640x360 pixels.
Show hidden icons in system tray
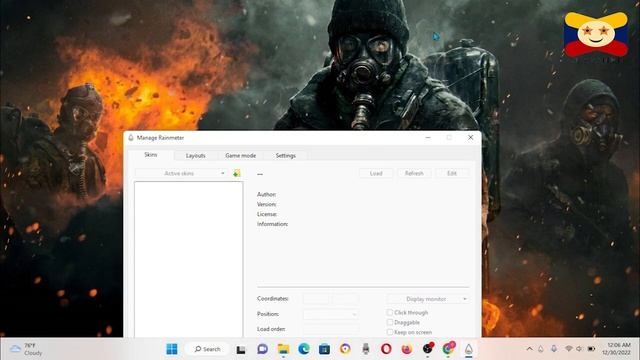(x=529, y=349)
